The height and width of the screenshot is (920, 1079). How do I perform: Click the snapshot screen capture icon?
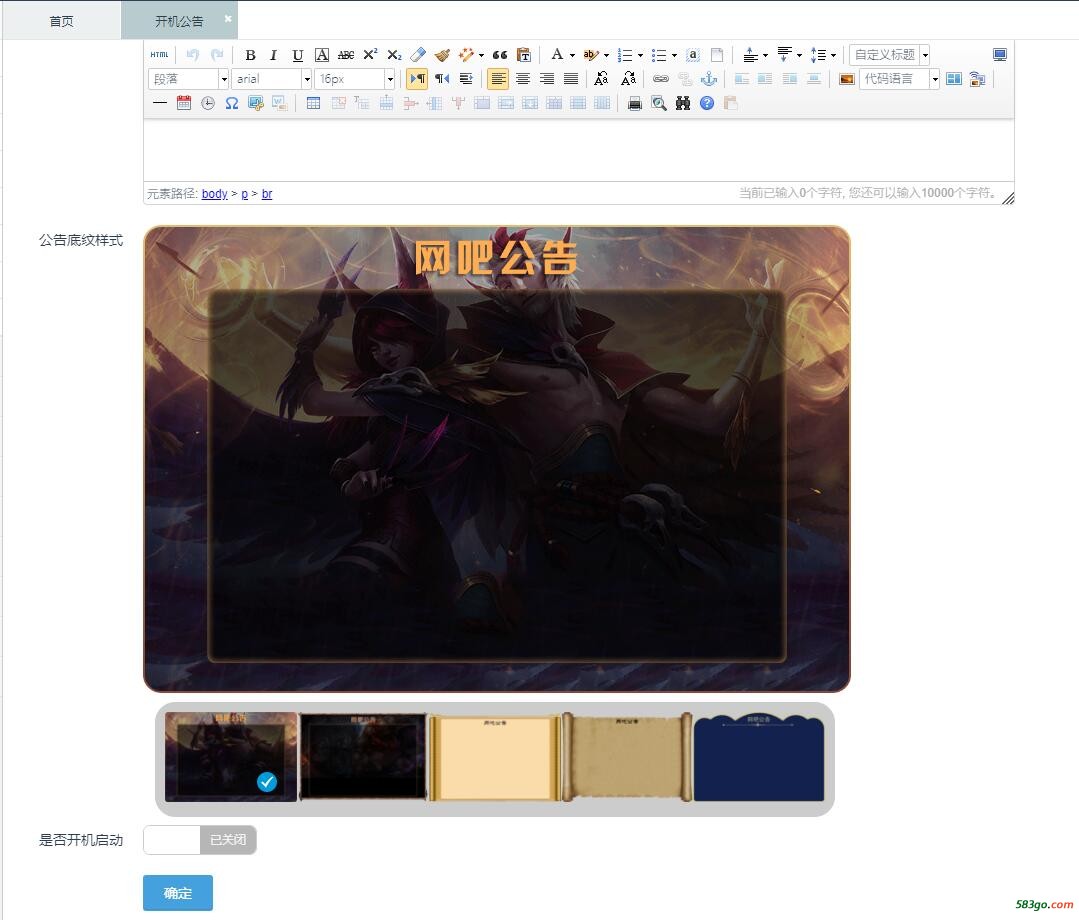[x=256, y=103]
